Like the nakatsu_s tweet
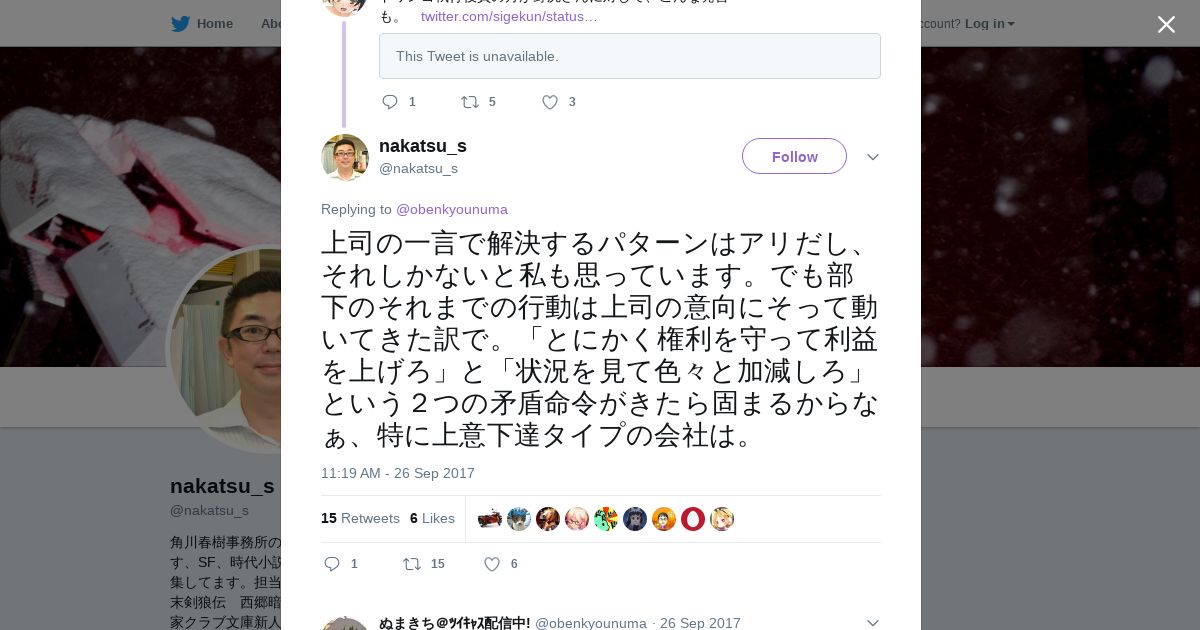The height and width of the screenshot is (630, 1200). [x=492, y=564]
